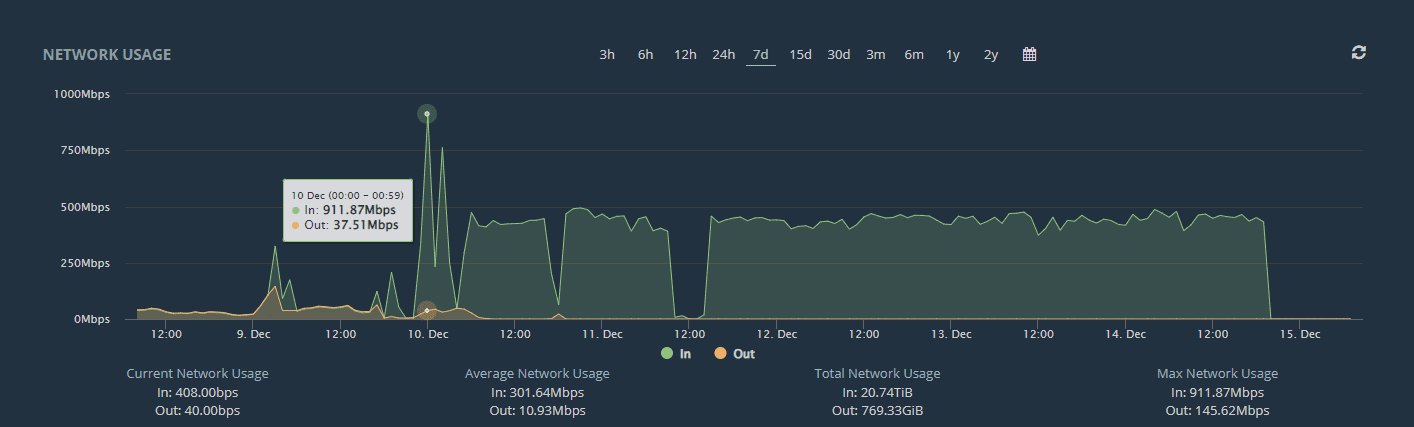1414x427 pixels.
Task: Click the 13. Dec axis label
Action: (951, 333)
